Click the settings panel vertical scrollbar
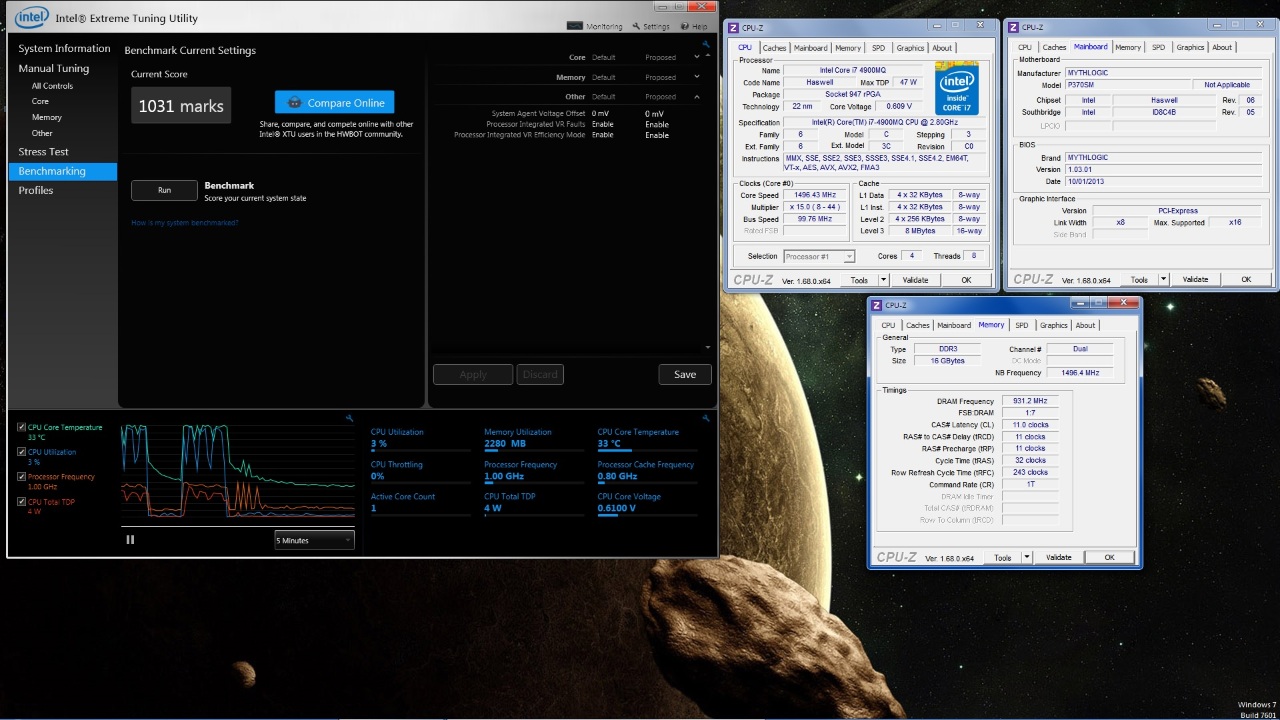1280x720 pixels. pyautogui.click(x=708, y=200)
